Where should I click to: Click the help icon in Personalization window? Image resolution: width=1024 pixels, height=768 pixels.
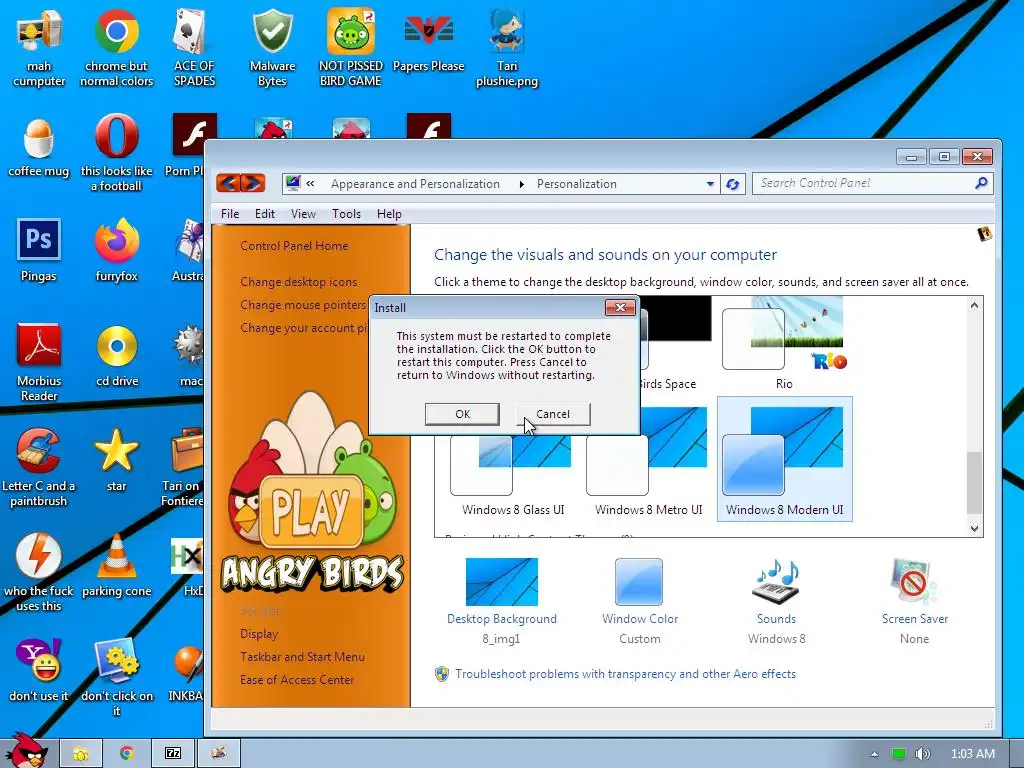(984, 234)
